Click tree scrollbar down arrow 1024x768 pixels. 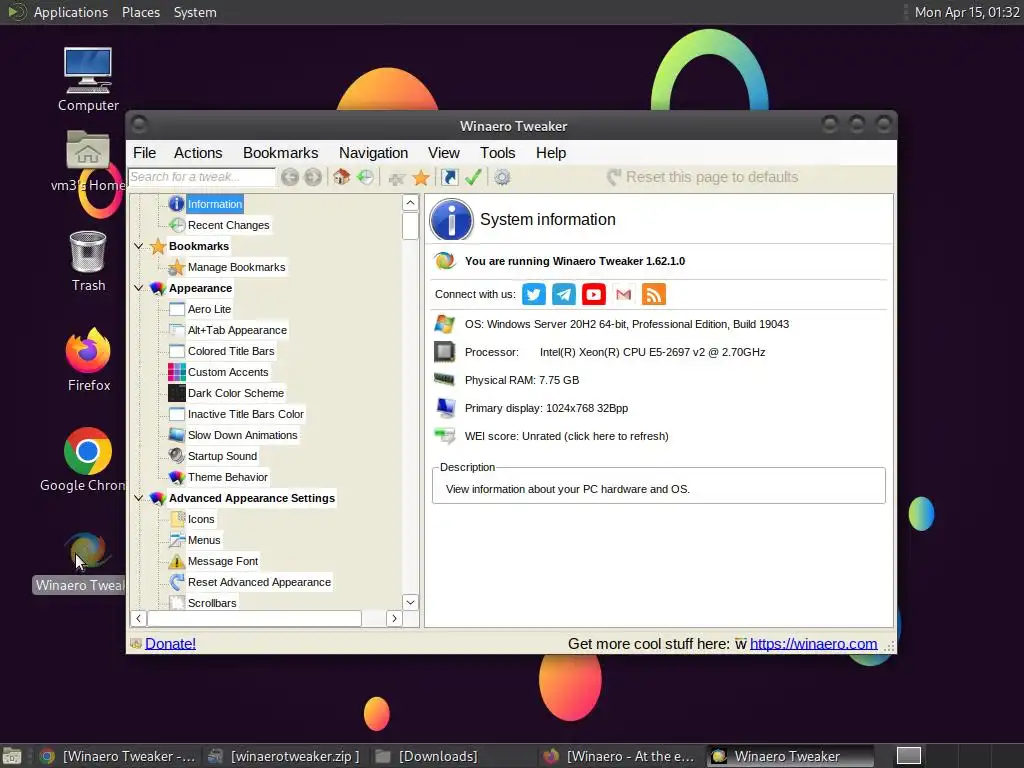[x=410, y=602]
